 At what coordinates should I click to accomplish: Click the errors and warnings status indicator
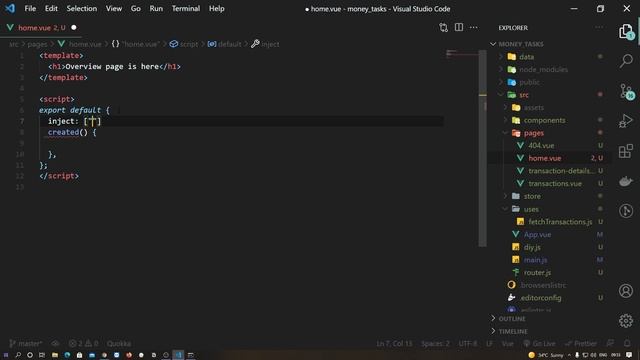(x=83, y=344)
